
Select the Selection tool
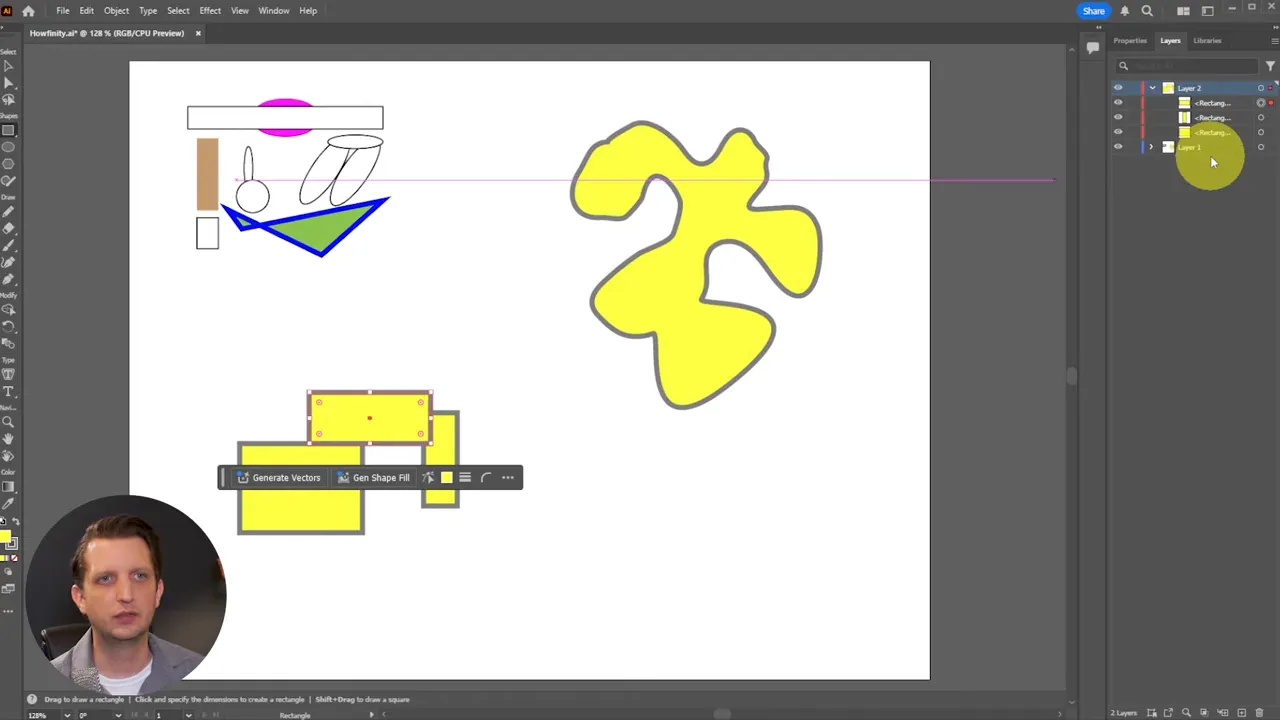click(x=10, y=67)
